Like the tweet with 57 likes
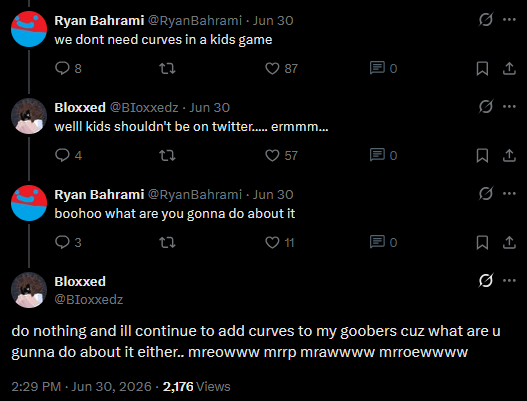 coord(272,155)
